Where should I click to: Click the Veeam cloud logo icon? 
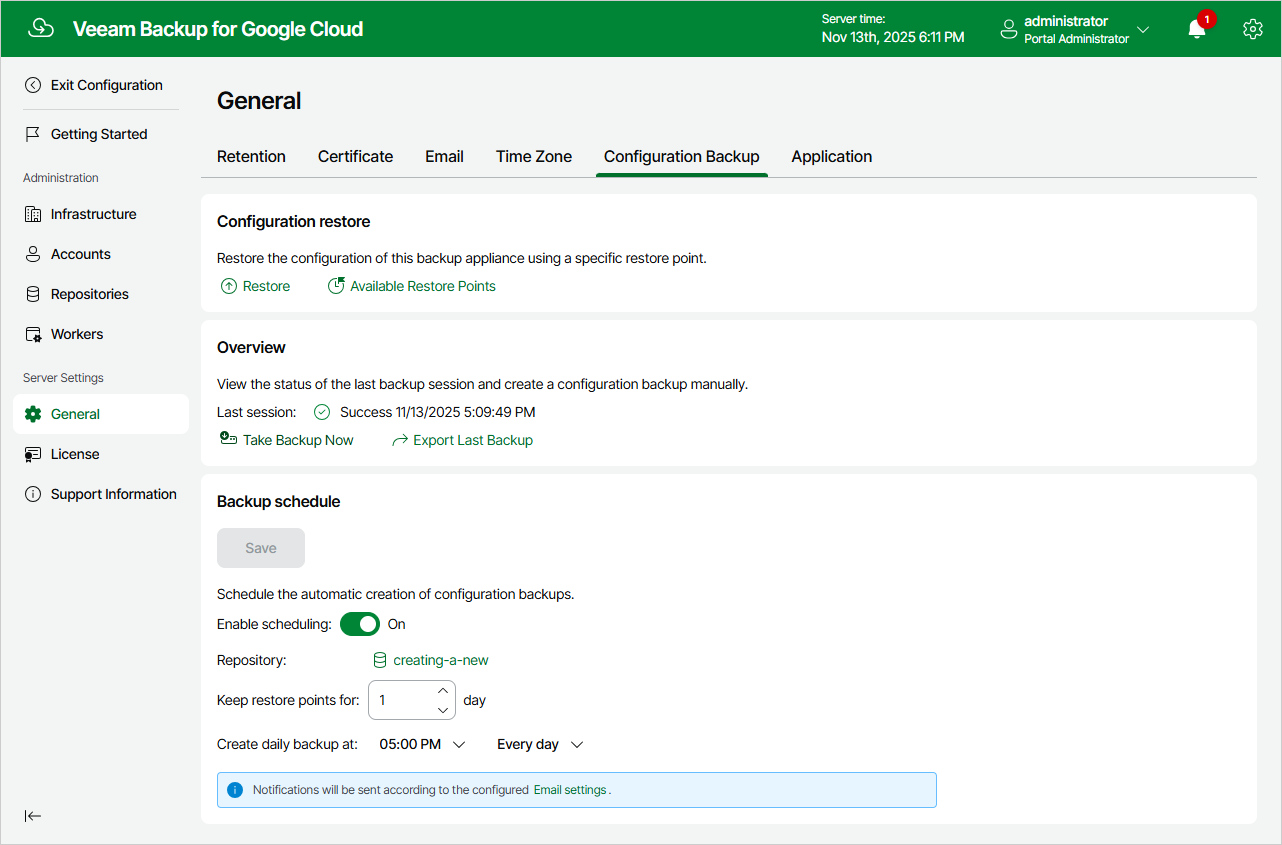click(x=41, y=28)
